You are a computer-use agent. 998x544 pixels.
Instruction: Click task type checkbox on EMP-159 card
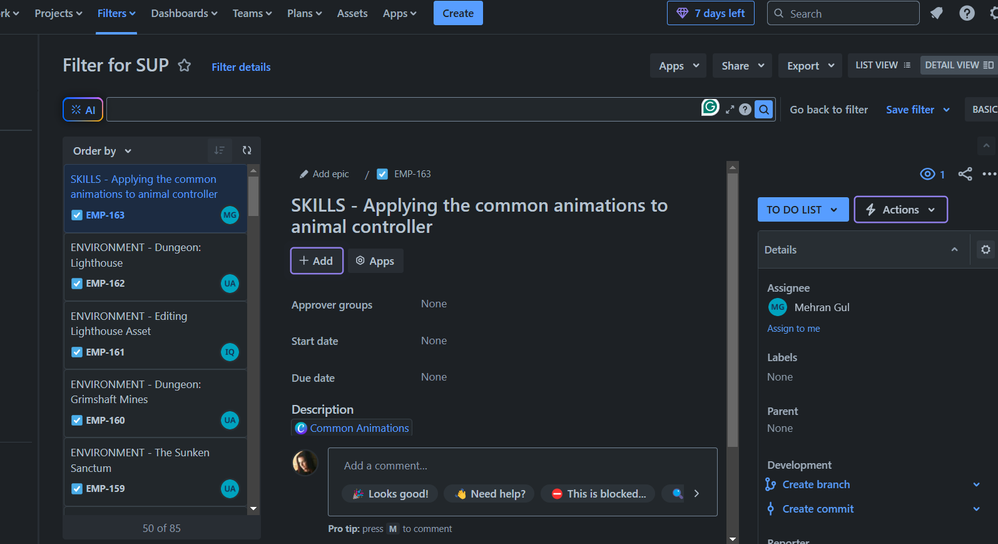[x=77, y=489]
